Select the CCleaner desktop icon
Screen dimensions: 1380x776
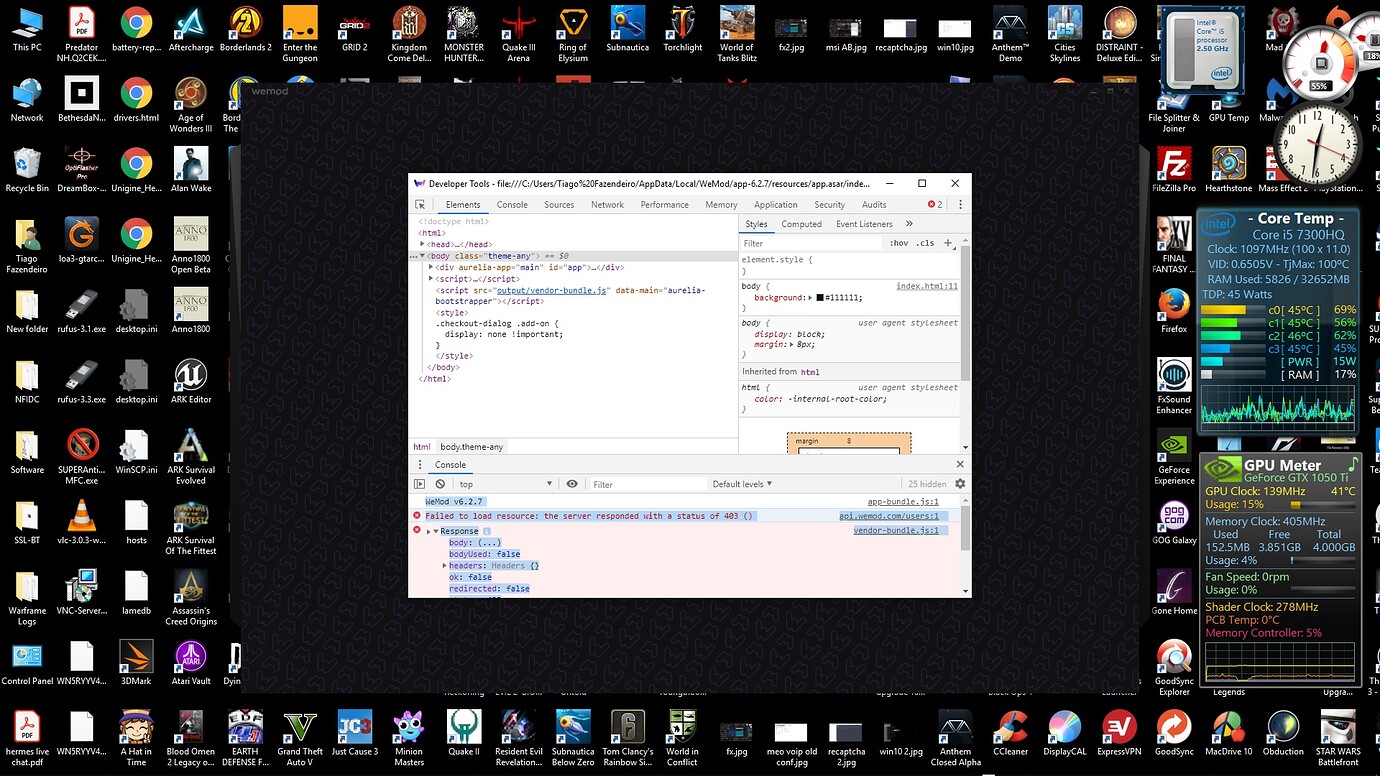1010,734
